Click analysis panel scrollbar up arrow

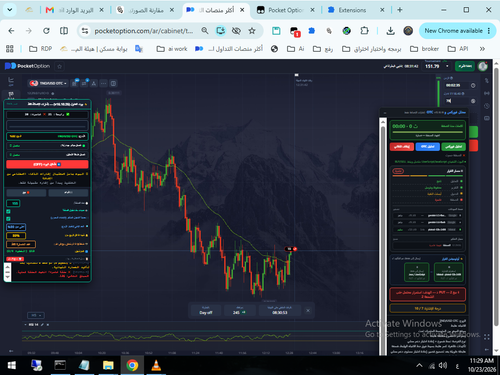[x=383, y=122]
